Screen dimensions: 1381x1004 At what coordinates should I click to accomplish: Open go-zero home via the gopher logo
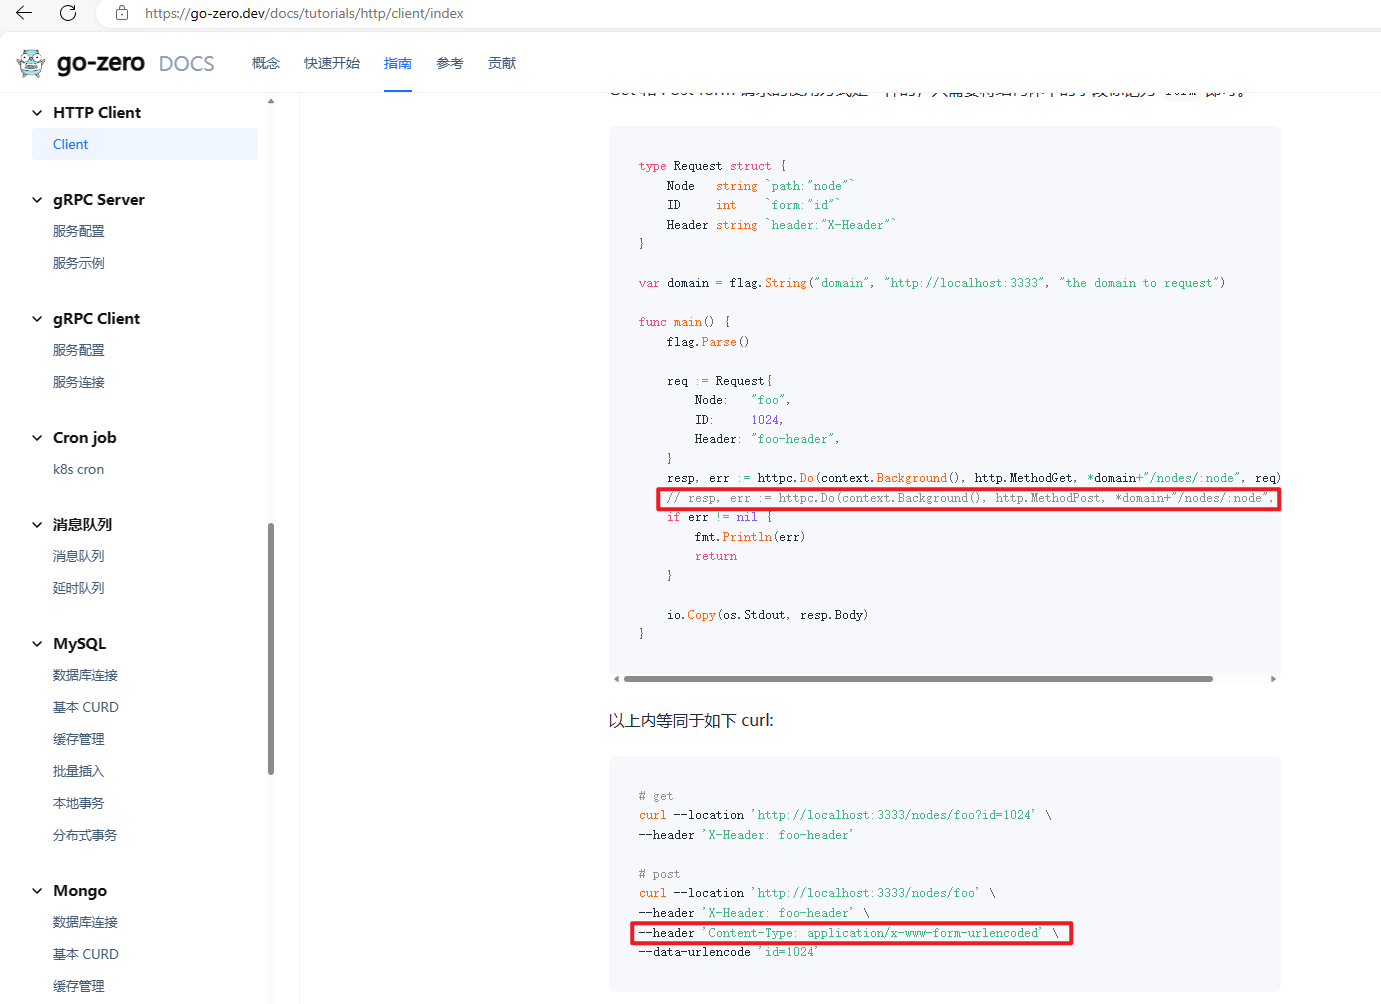[31, 63]
